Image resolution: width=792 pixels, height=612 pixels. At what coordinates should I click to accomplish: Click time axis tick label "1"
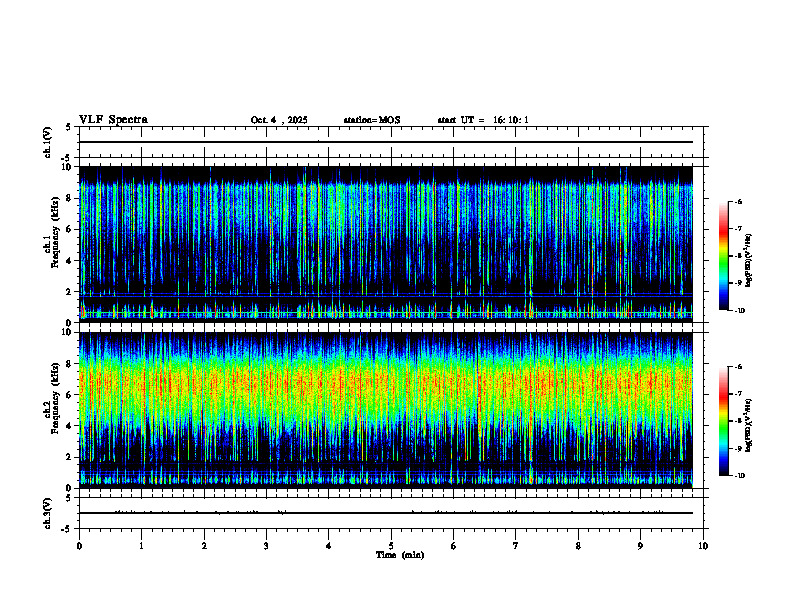tap(141, 546)
